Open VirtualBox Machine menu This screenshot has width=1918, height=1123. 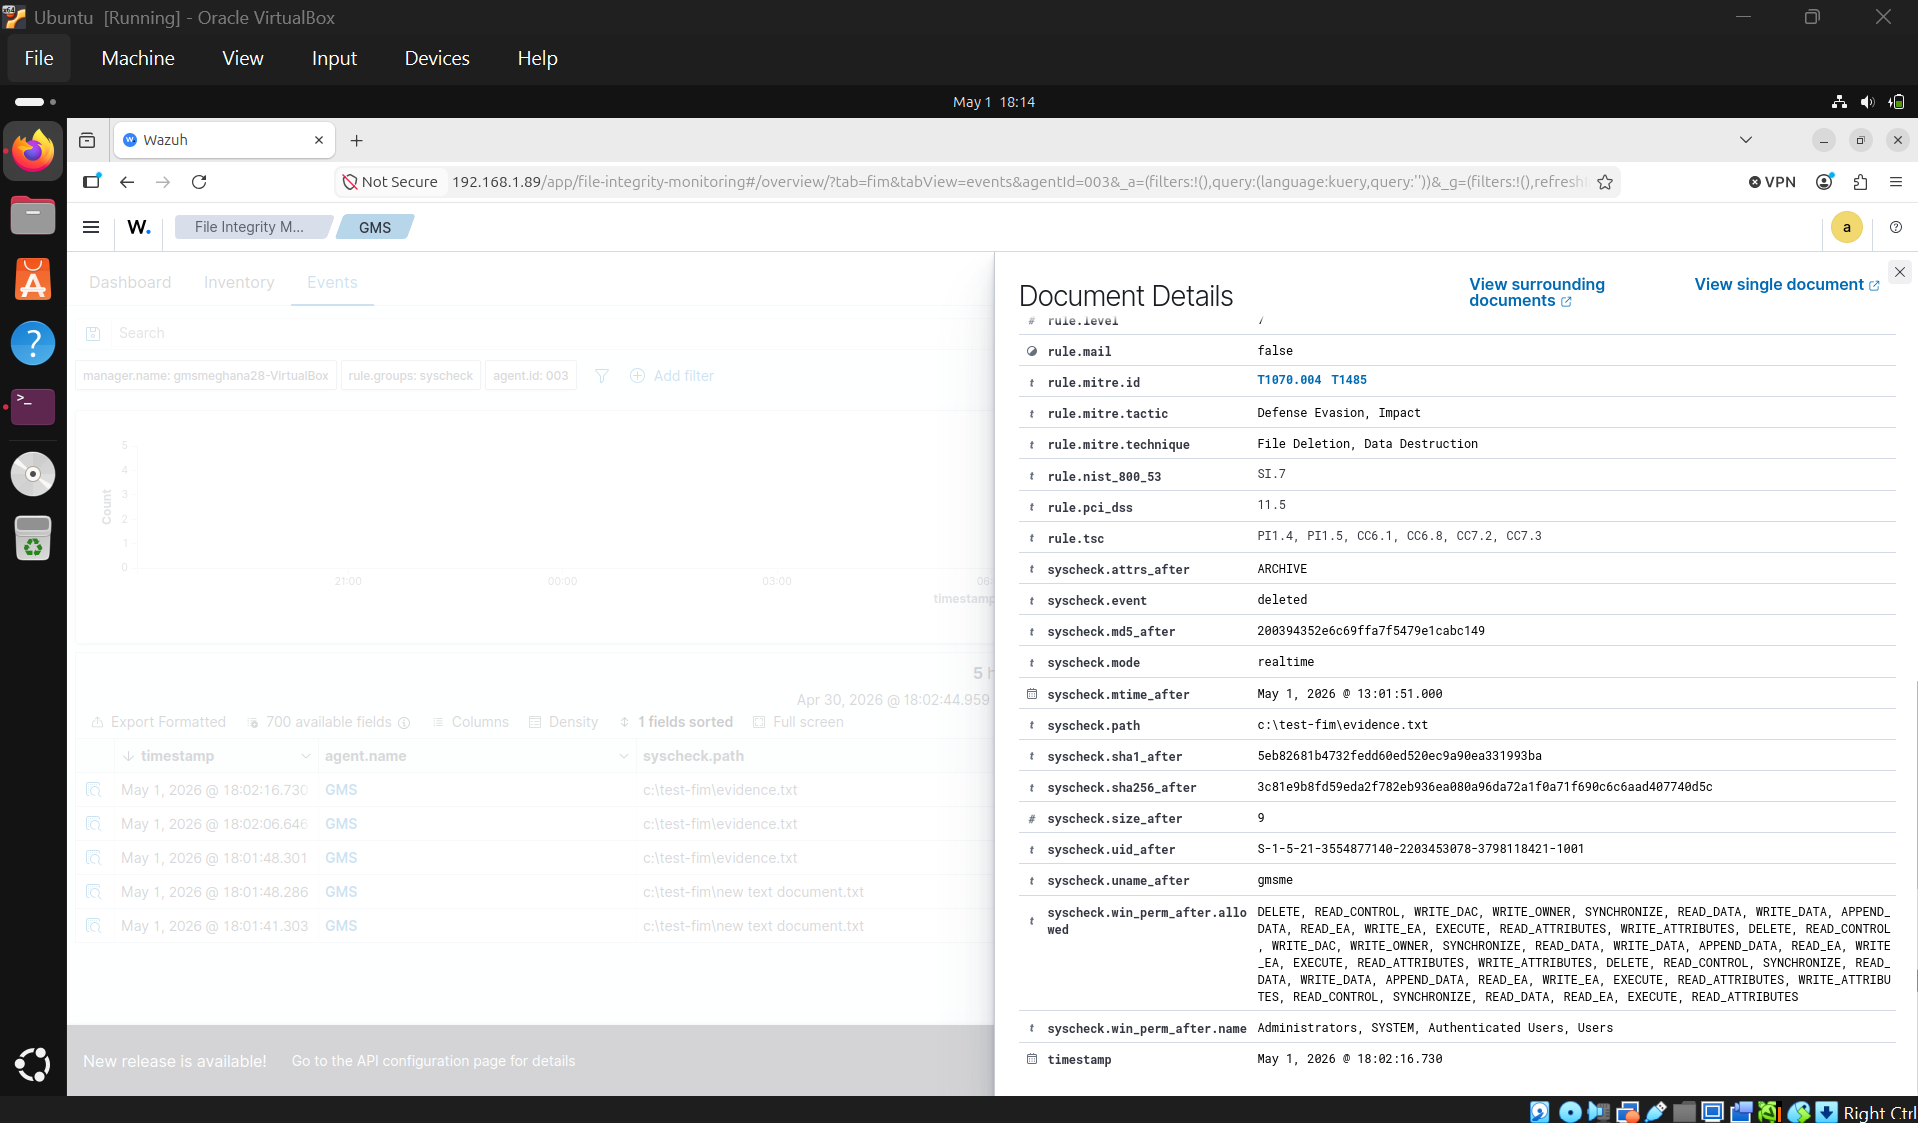(x=138, y=58)
